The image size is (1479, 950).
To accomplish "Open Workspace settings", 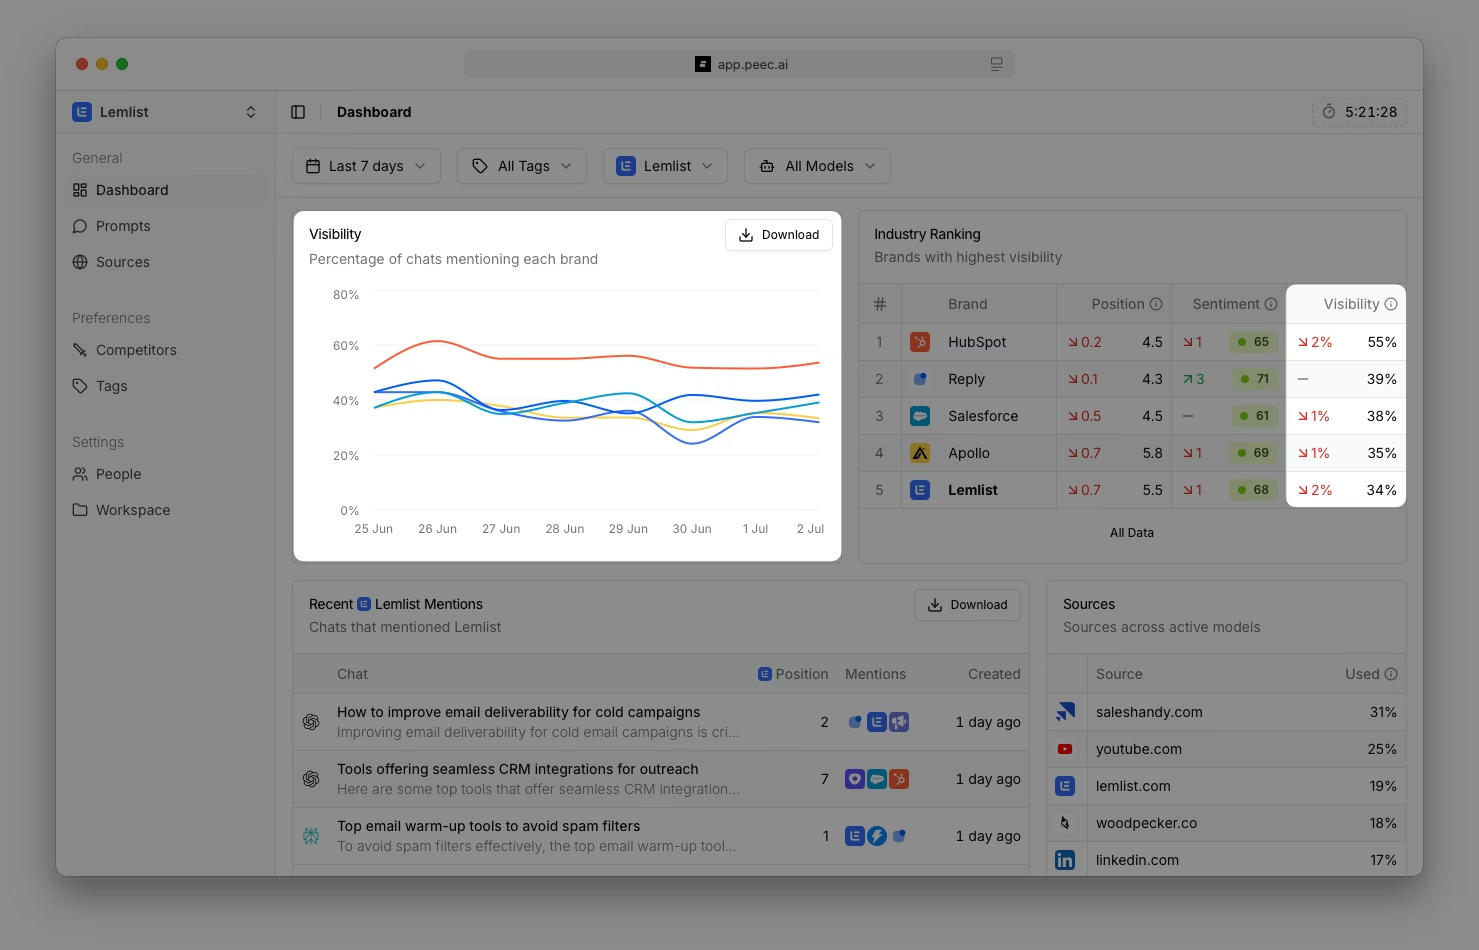I will [x=165, y=510].
